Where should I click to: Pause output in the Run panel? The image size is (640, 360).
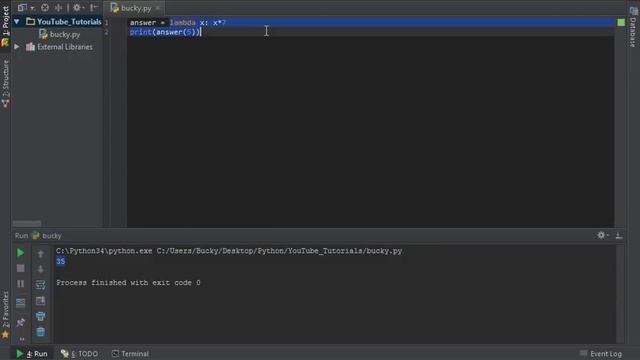pos(20,284)
